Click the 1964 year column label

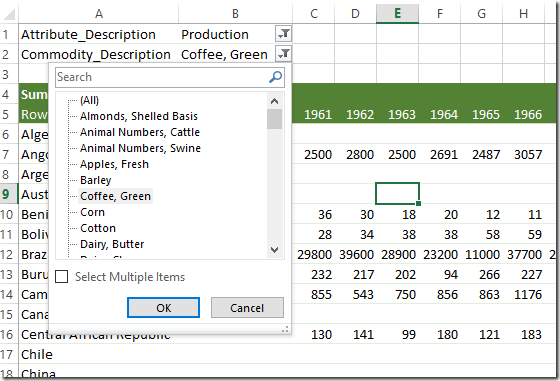tap(444, 115)
